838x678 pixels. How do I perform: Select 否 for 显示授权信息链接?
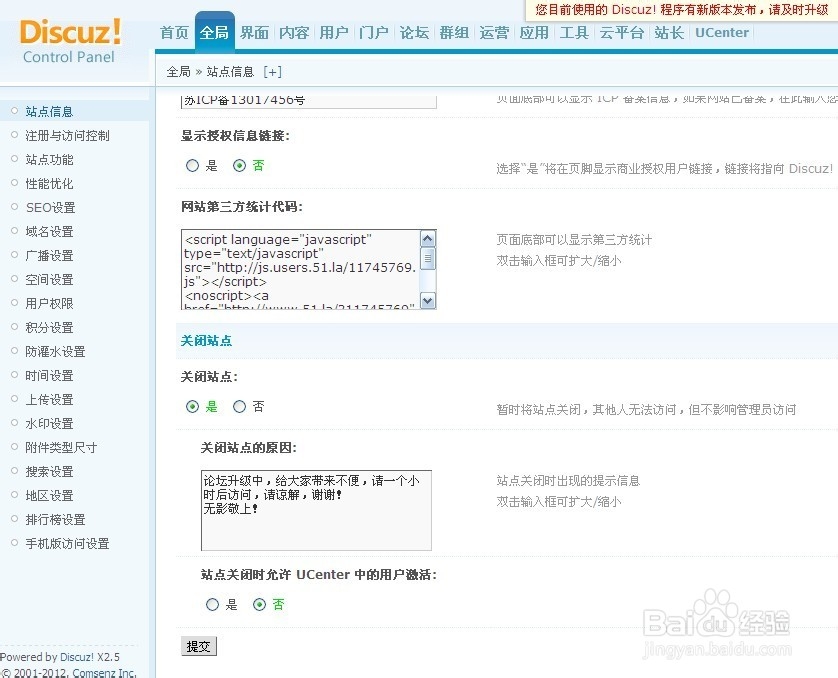tap(239, 166)
